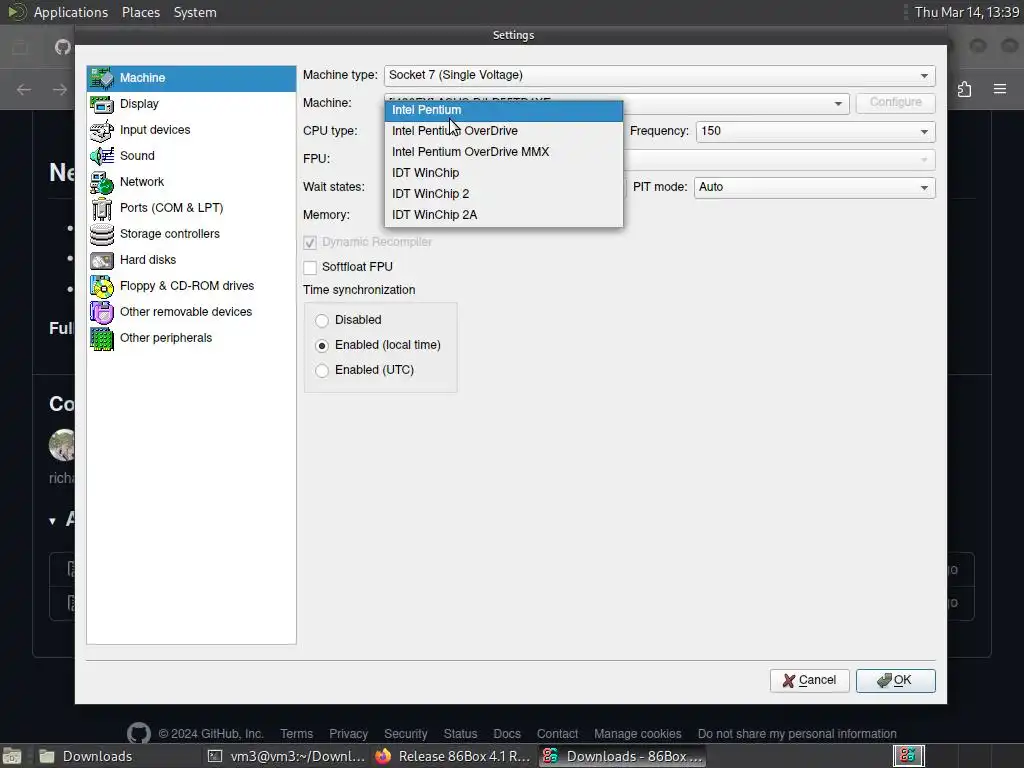Click the clock showing Thu Mar 14, 13:39

coord(967,12)
